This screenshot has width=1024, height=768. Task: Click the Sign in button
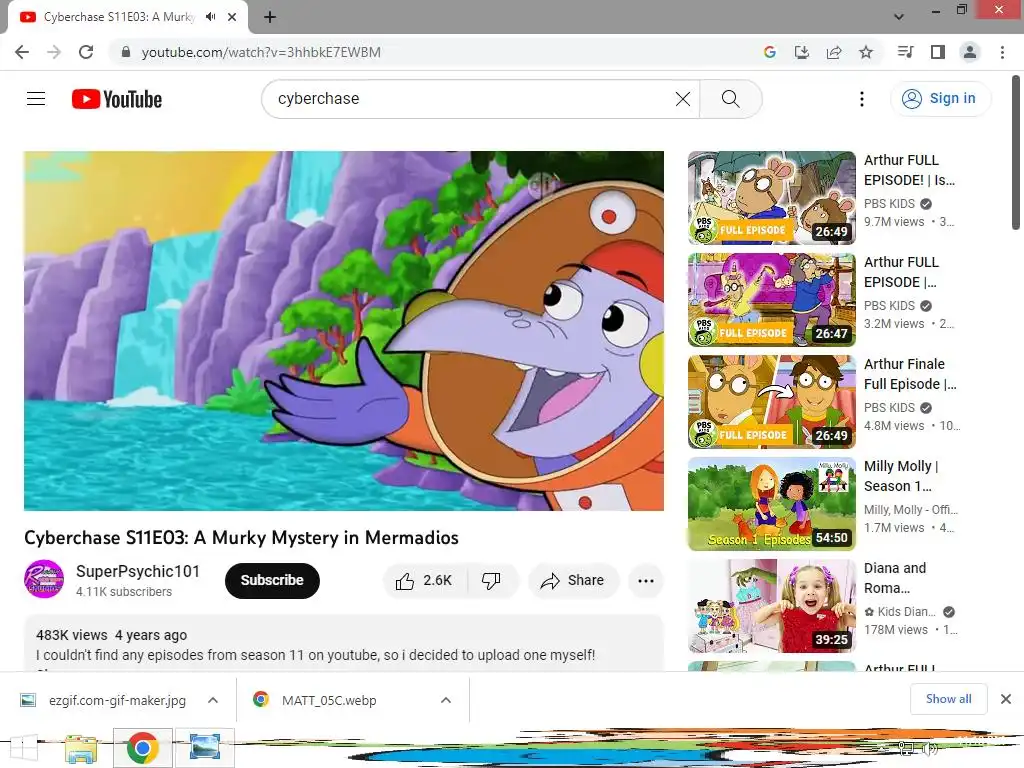tap(940, 99)
